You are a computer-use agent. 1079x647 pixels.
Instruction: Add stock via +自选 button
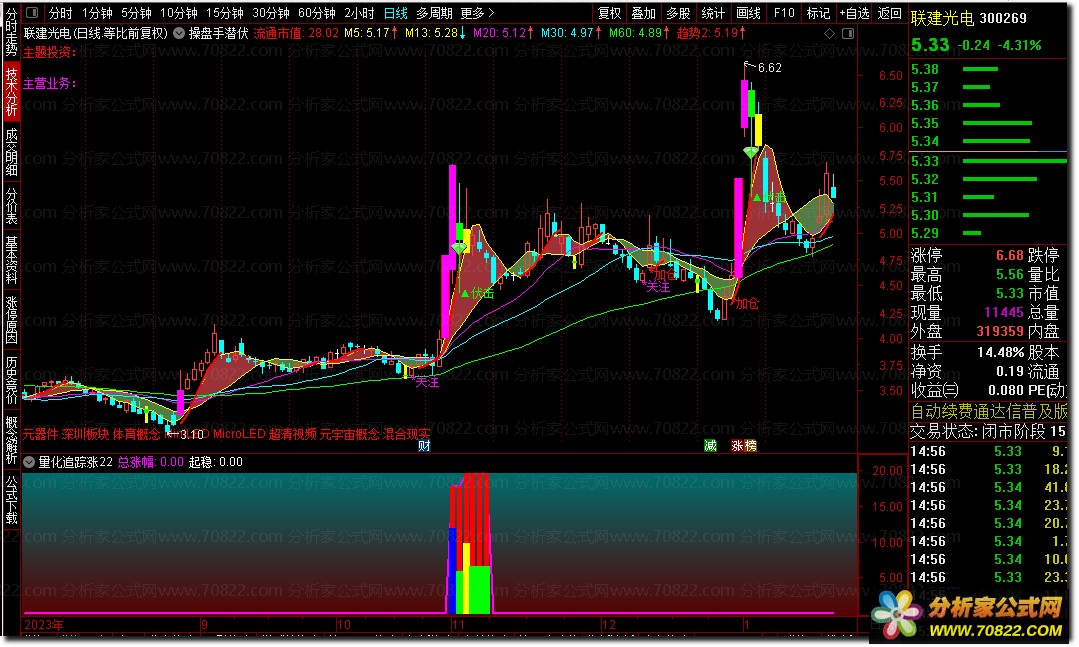[x=854, y=13]
